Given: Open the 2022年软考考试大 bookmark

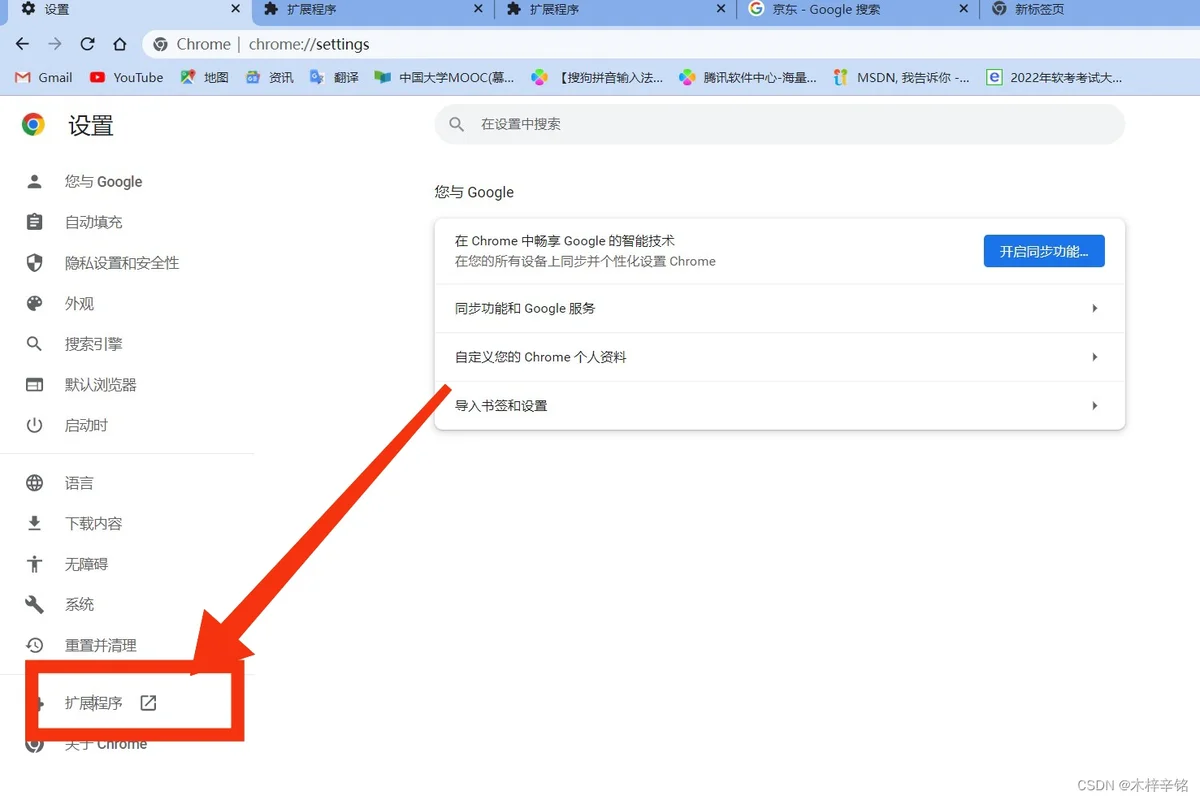Looking at the screenshot, I should click(1054, 77).
